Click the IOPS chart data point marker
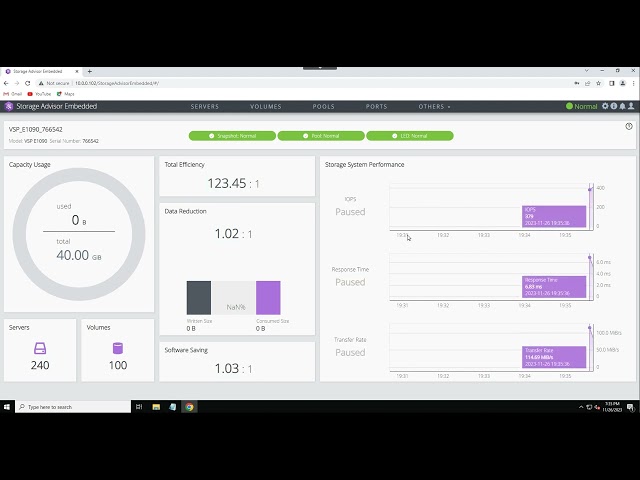Viewport: 640px width, 480px height. pos(589,189)
